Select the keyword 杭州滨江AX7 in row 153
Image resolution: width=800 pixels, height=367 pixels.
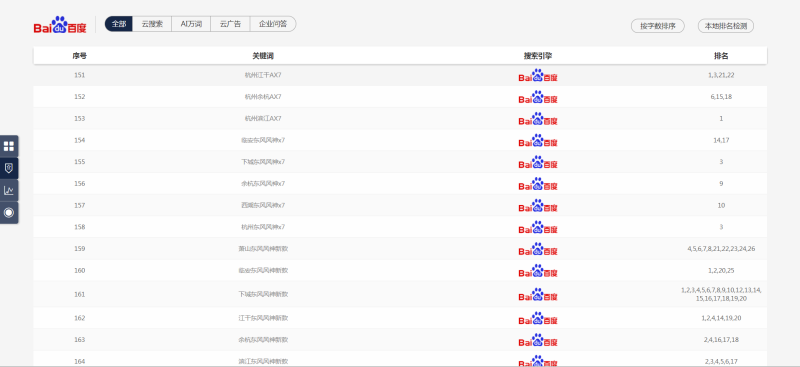pyautogui.click(x=263, y=118)
